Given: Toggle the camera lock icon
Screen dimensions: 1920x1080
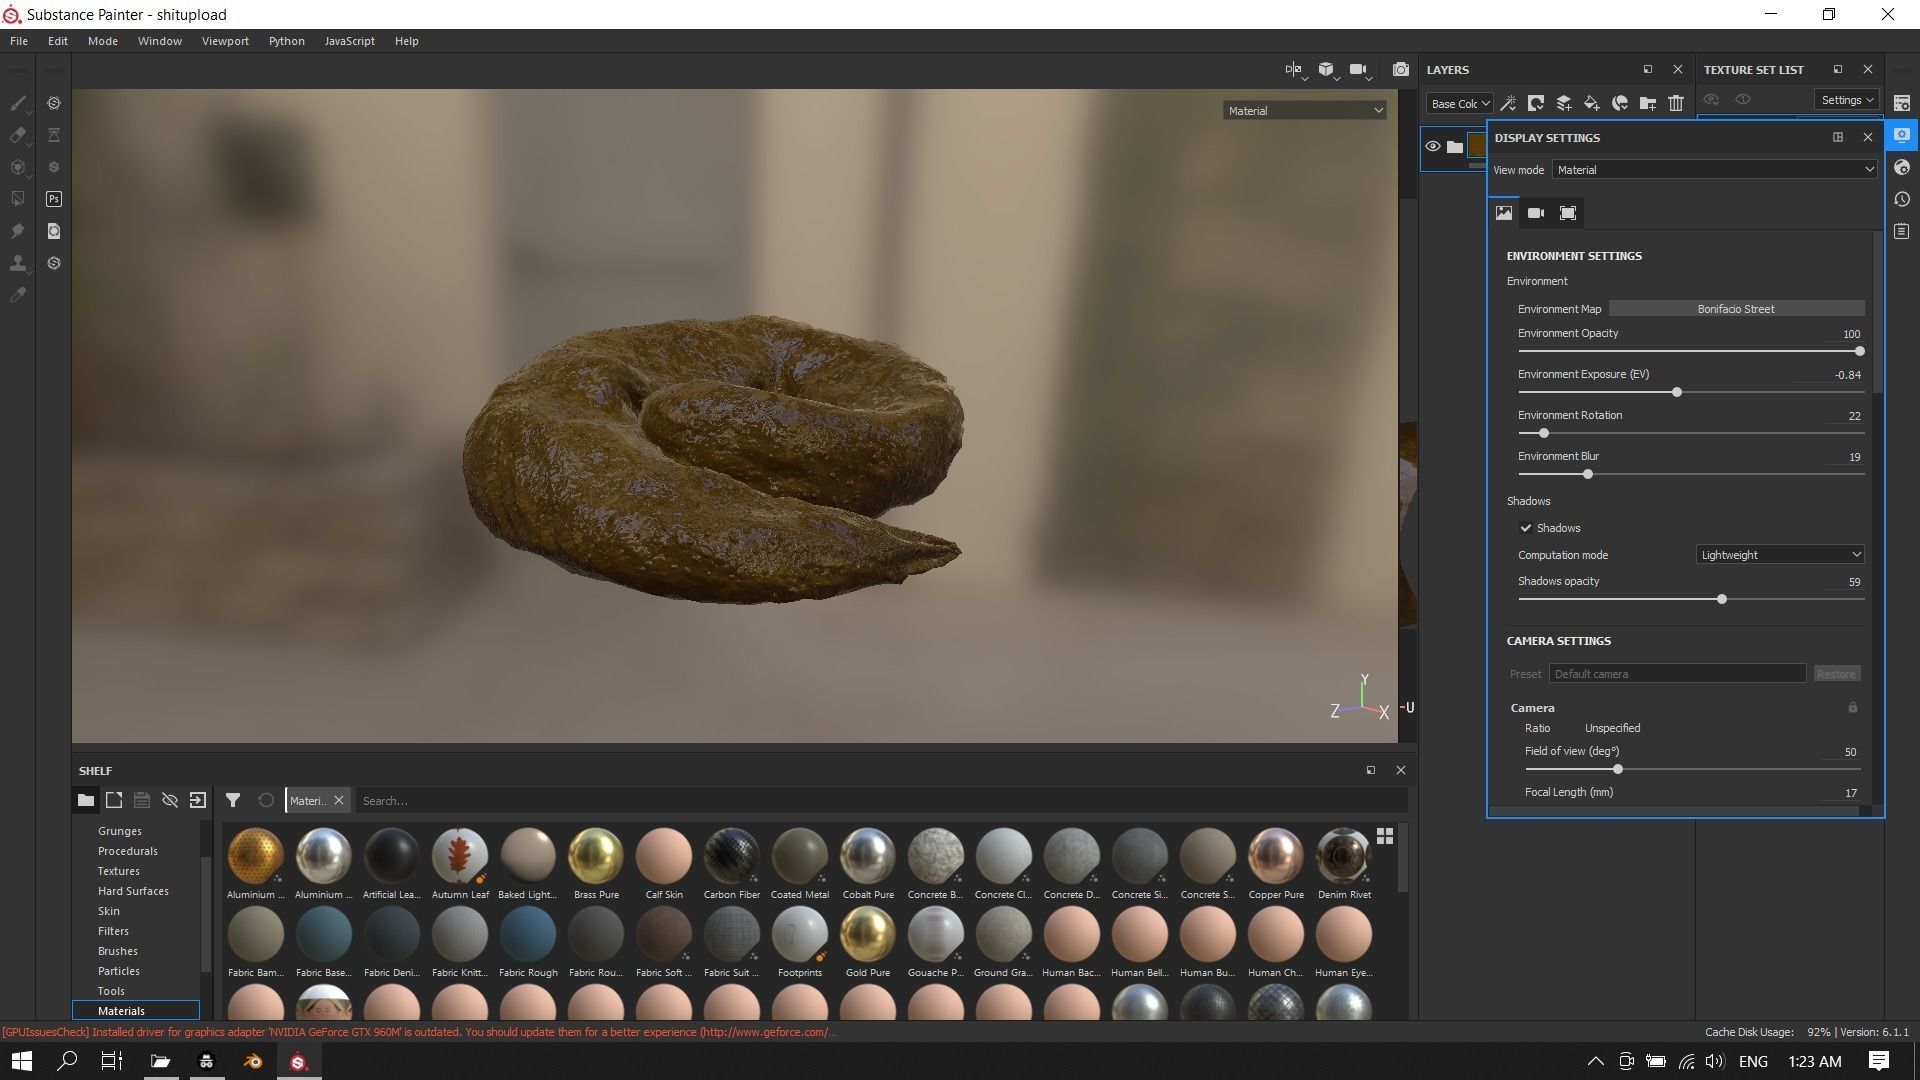Looking at the screenshot, I should [1852, 707].
